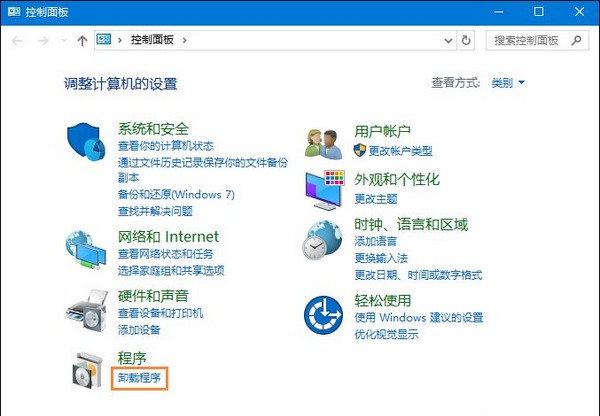This screenshot has height=416, width=600.
Task: Close the 控制面板 window
Action: pyautogui.click(x=579, y=12)
